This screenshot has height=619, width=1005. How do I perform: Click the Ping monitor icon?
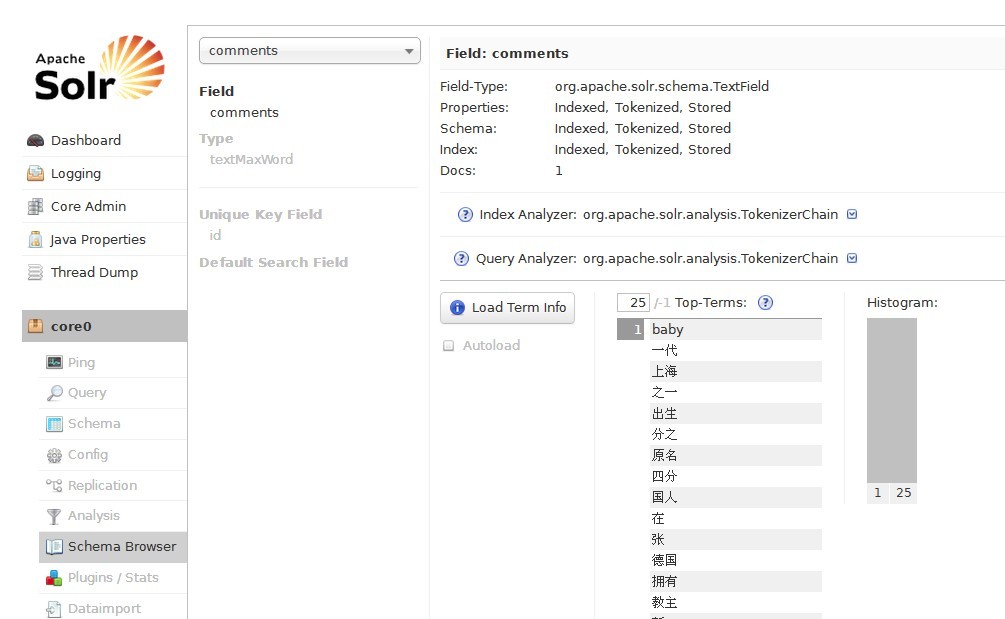coord(54,362)
